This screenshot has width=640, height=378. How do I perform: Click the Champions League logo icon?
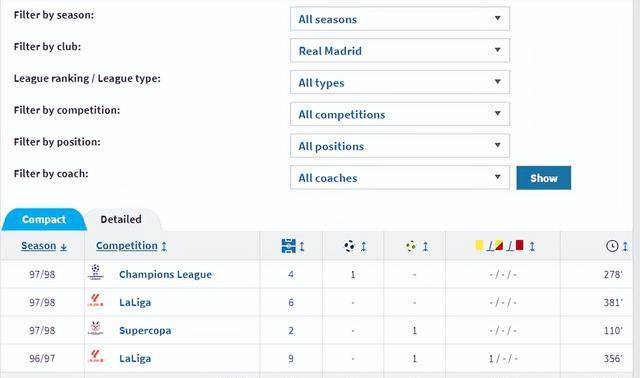[96, 272]
